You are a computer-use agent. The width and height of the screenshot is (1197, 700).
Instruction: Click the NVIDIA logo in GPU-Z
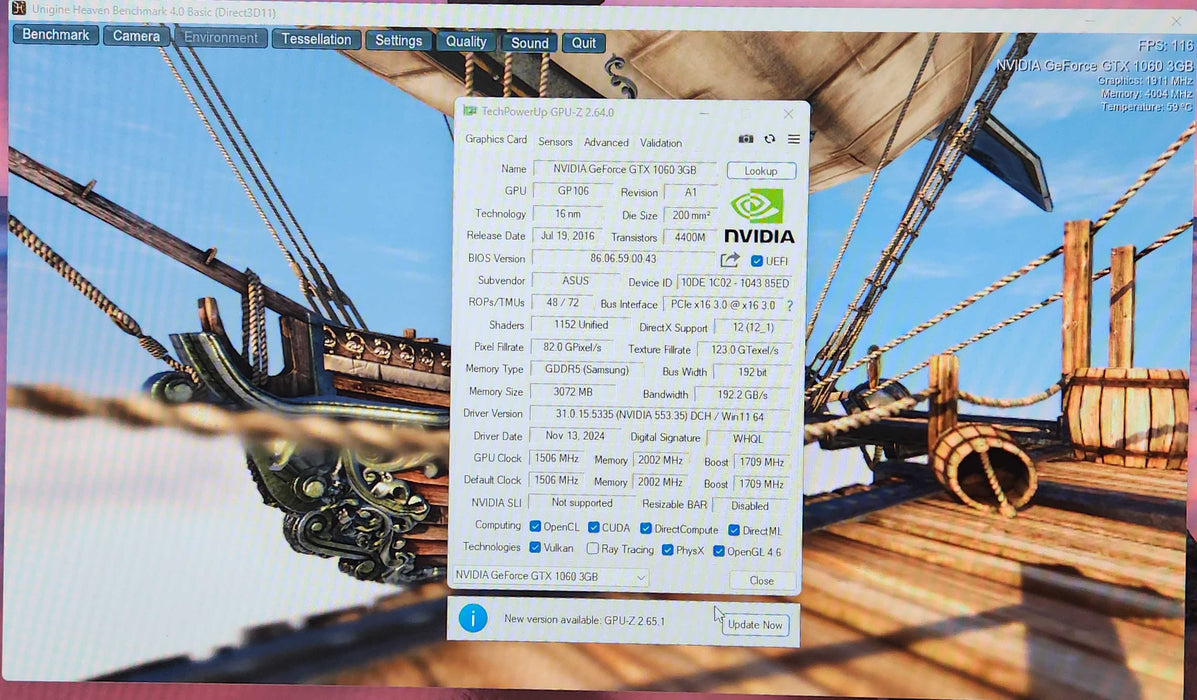tap(758, 216)
